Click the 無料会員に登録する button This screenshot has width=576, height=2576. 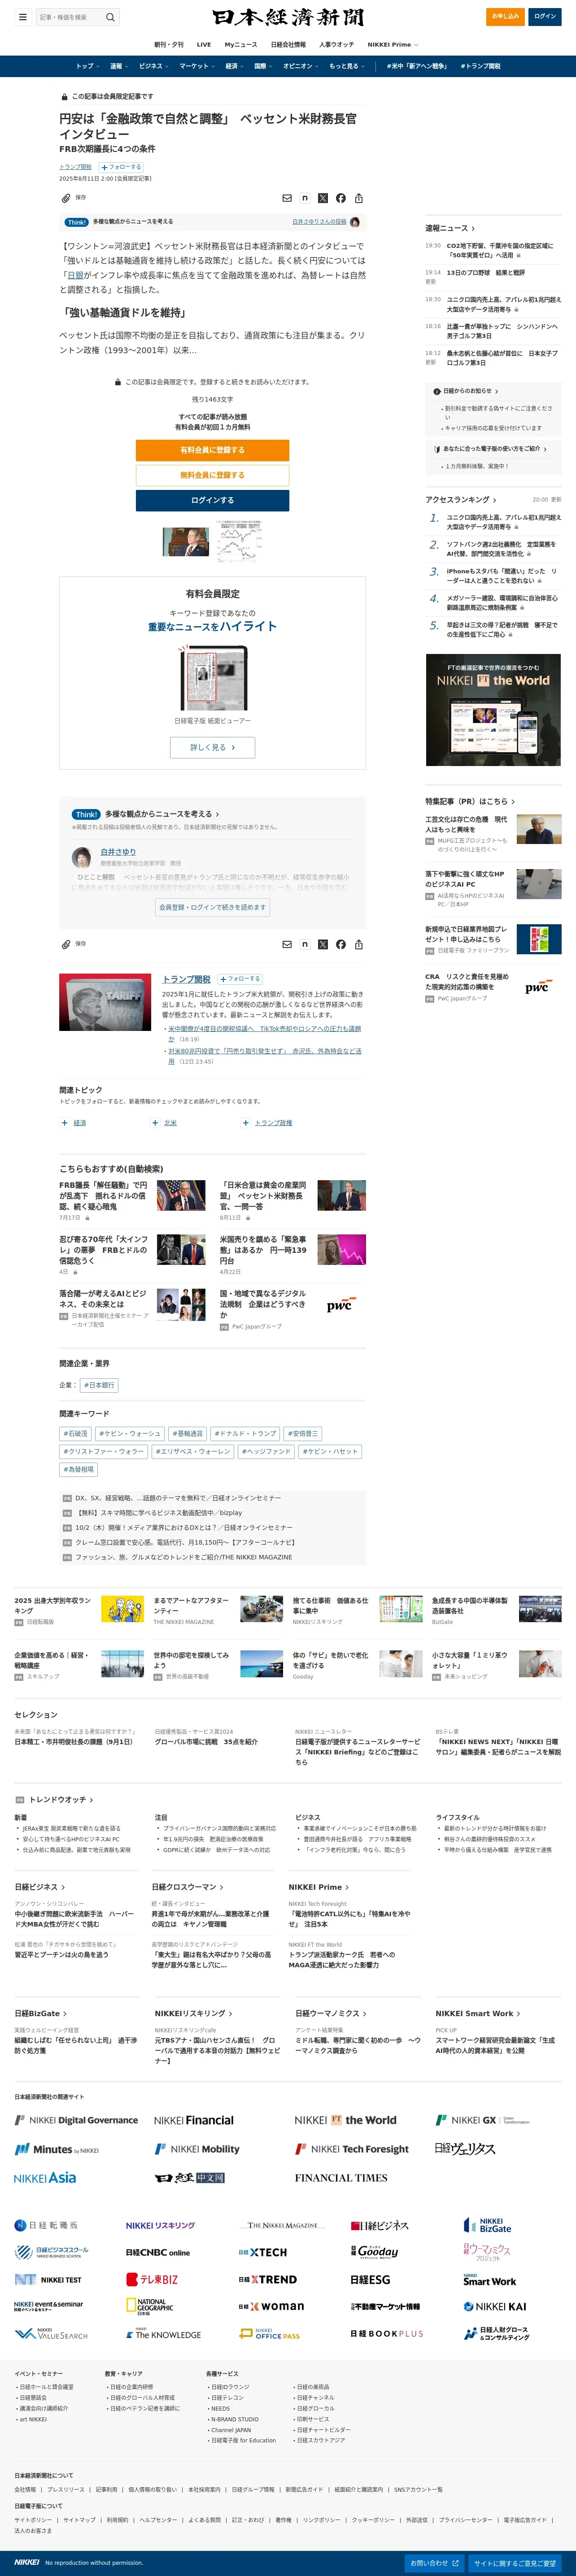[x=212, y=475]
